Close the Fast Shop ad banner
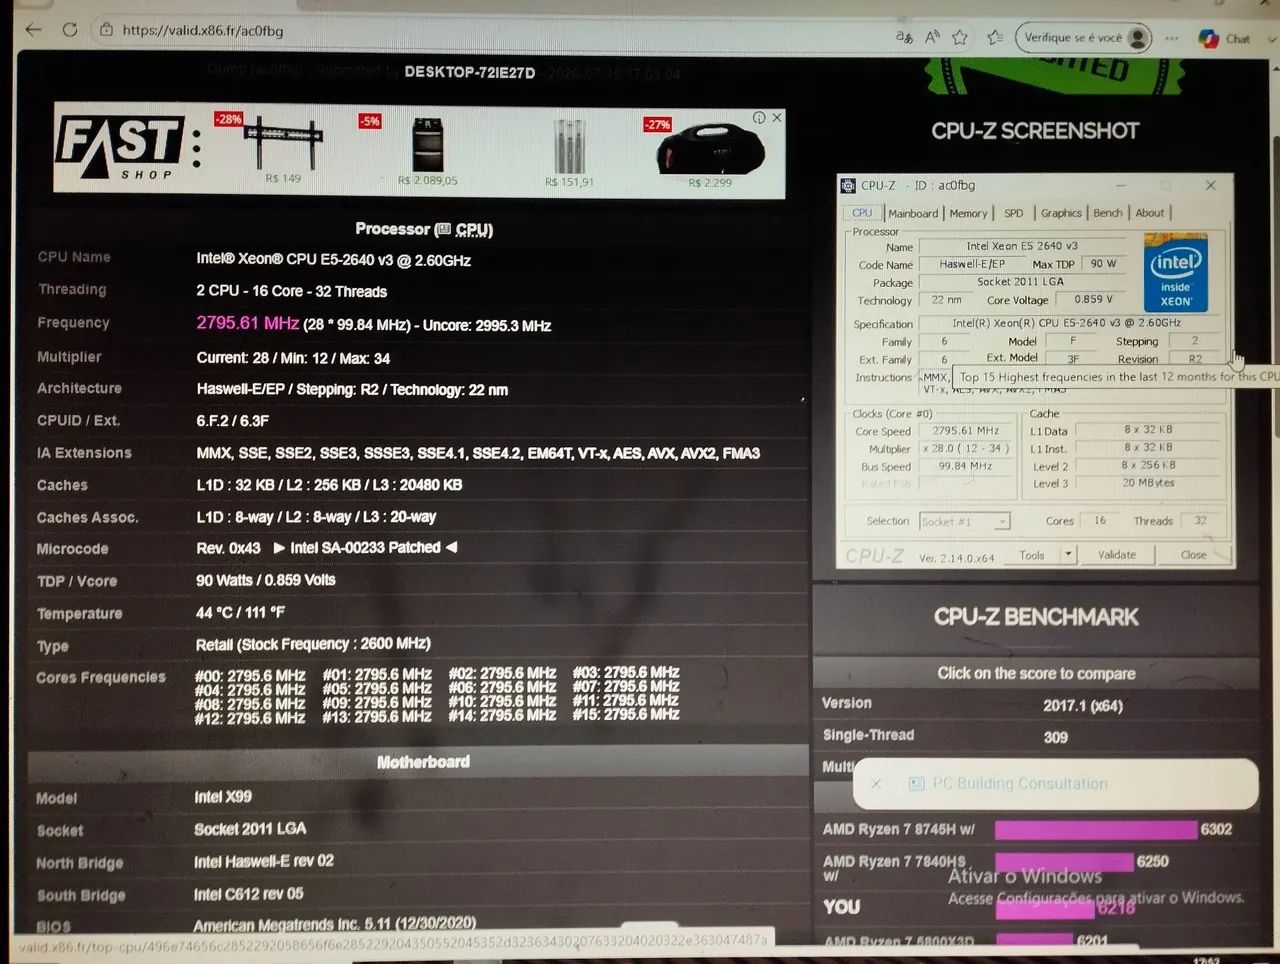The height and width of the screenshot is (964, 1280). 777,118
